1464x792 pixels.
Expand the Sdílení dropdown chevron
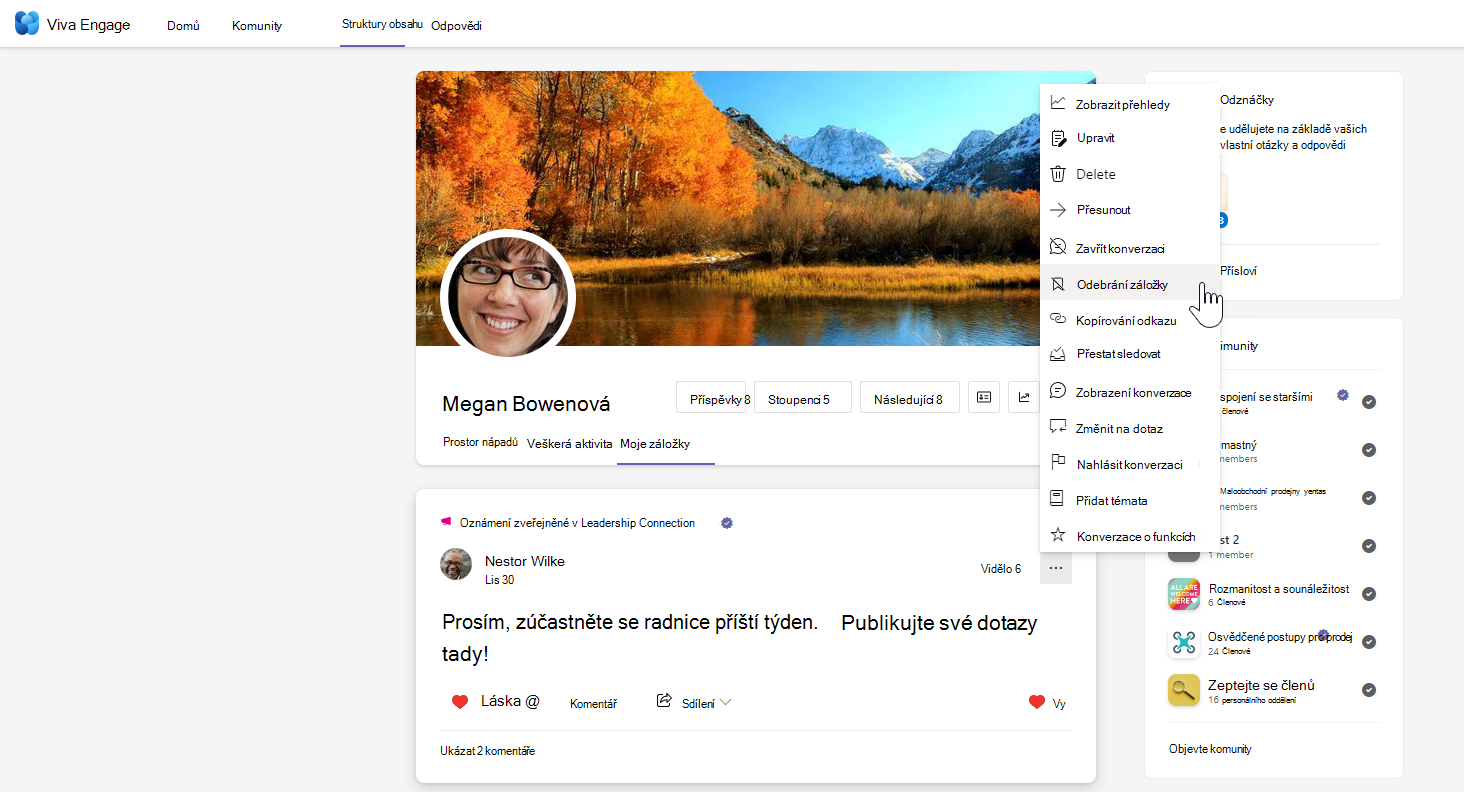pos(726,703)
